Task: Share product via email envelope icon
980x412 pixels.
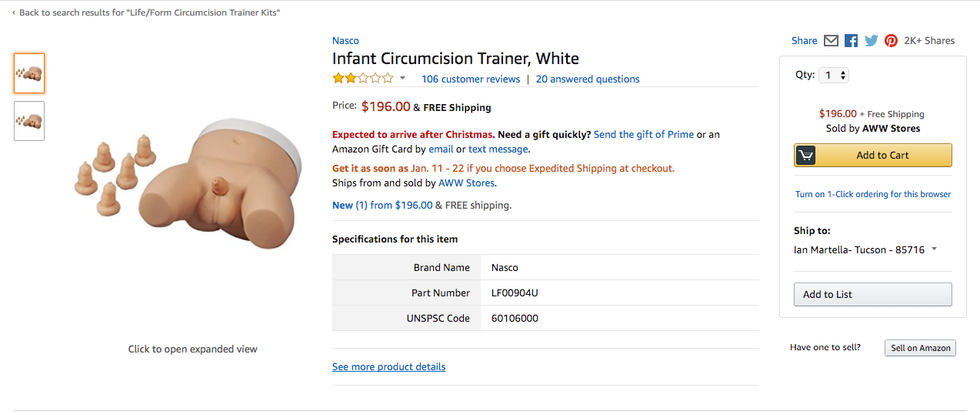Action: coord(831,41)
